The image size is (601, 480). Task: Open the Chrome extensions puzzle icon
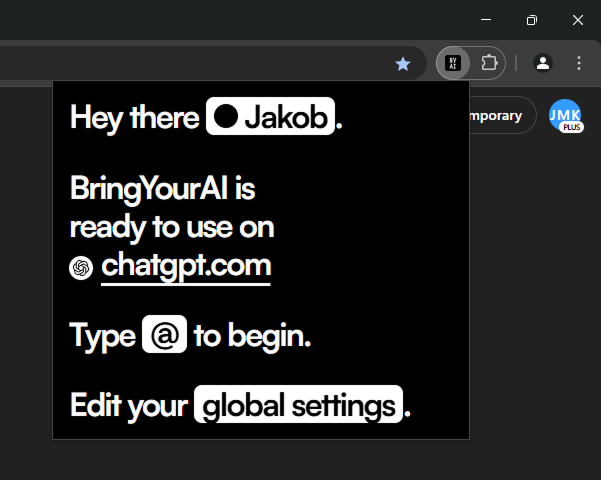[x=489, y=62]
